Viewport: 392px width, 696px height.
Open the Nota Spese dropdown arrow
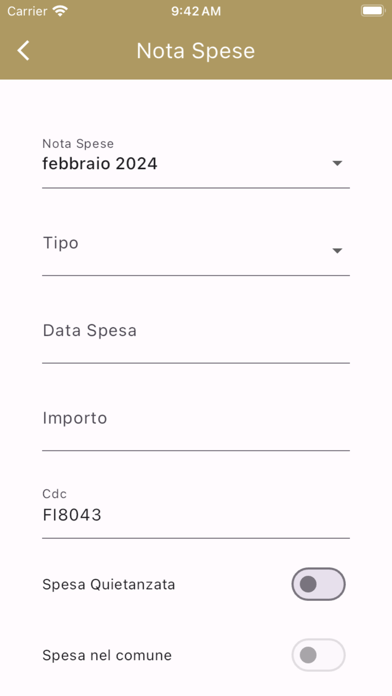click(x=337, y=163)
